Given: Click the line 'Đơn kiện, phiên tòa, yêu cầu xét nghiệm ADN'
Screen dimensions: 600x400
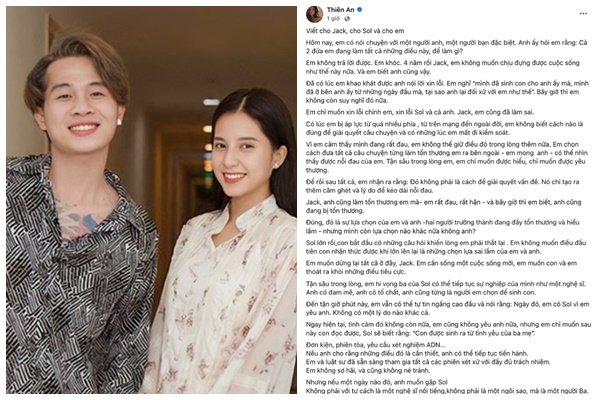Looking at the screenshot, I should click(x=376, y=344).
